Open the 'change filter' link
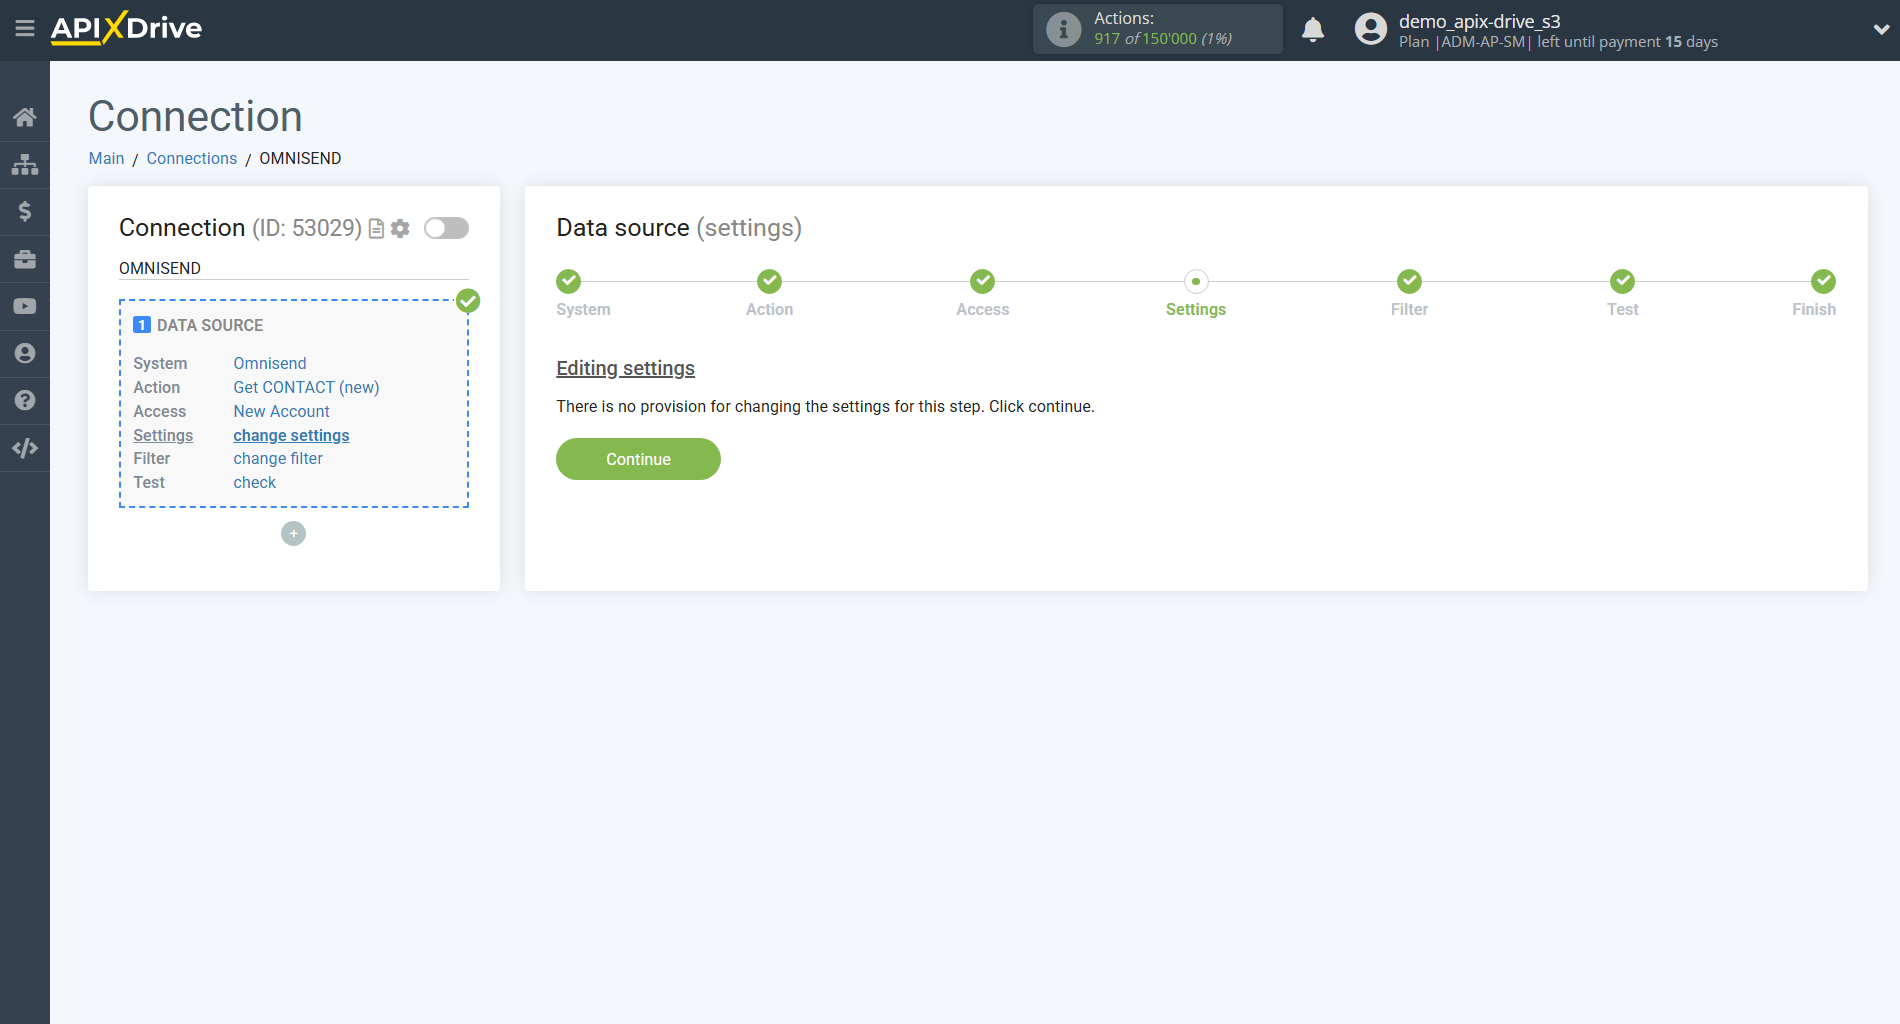 pyautogui.click(x=277, y=458)
